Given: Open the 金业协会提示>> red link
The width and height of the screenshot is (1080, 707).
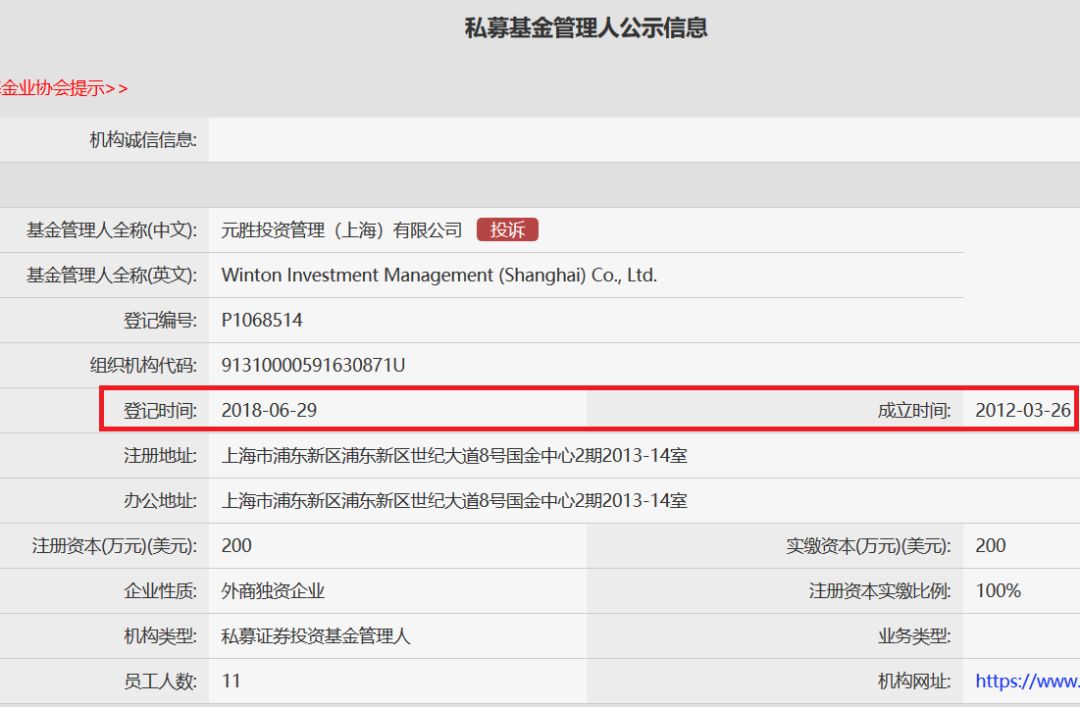Looking at the screenshot, I should point(64,88).
